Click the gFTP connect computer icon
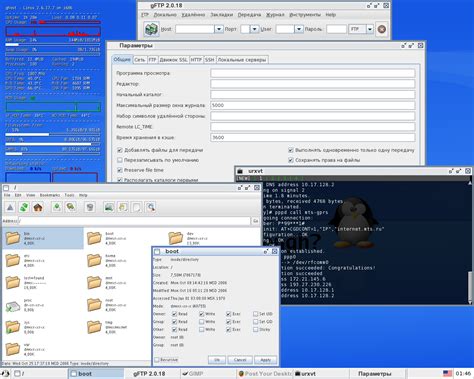The height and width of the screenshot is (379, 474). (151, 29)
